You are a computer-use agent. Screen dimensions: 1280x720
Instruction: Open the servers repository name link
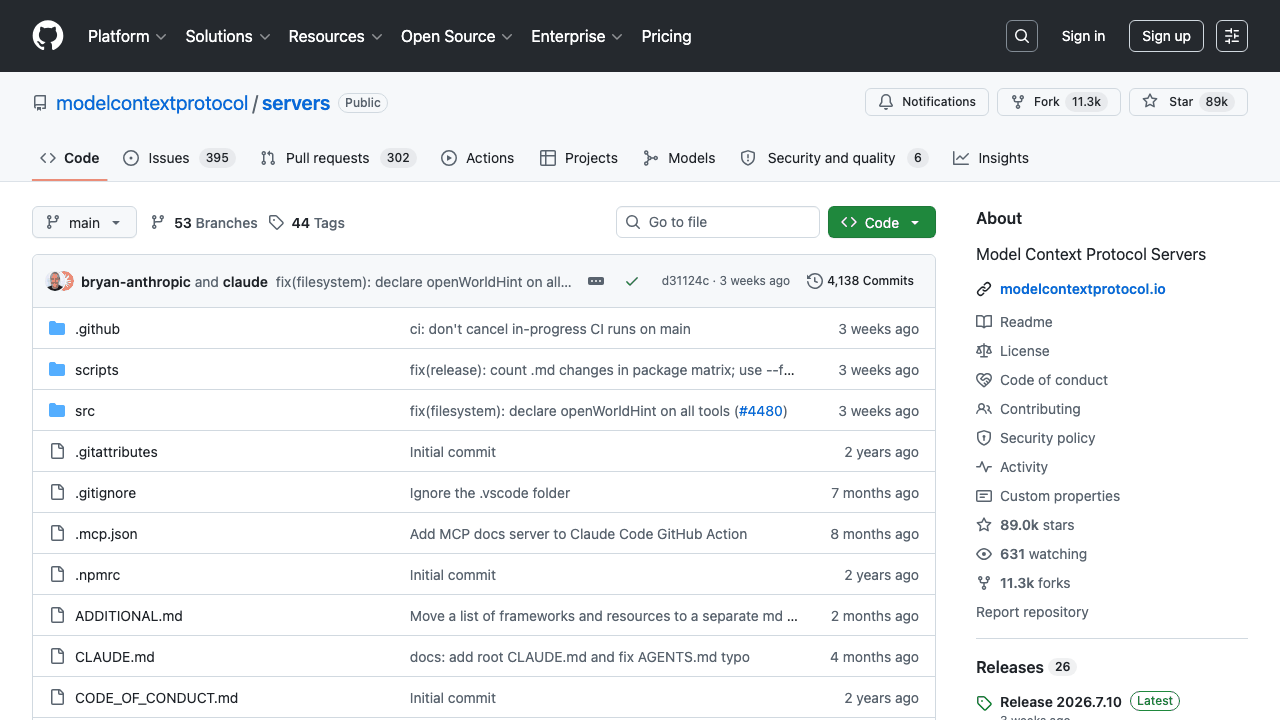(x=296, y=103)
